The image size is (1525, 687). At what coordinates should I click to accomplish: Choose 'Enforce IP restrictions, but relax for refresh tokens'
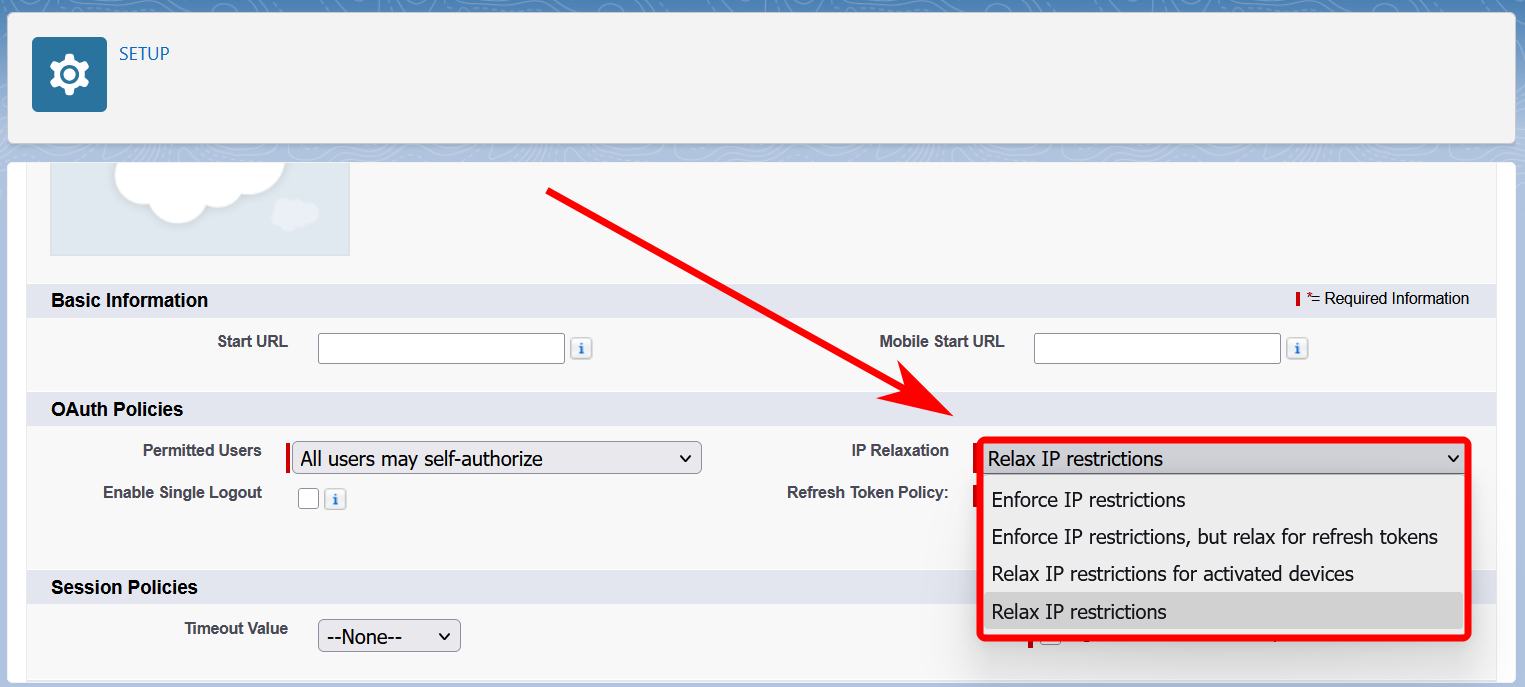[x=1214, y=537]
